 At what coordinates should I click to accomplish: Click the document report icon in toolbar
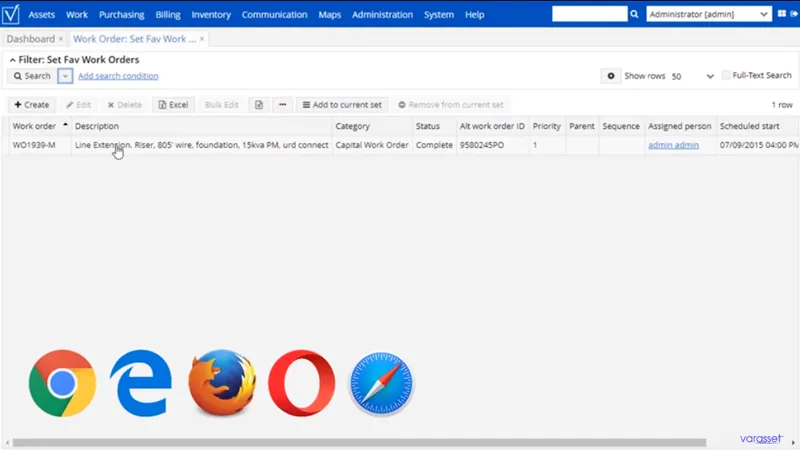click(x=259, y=105)
